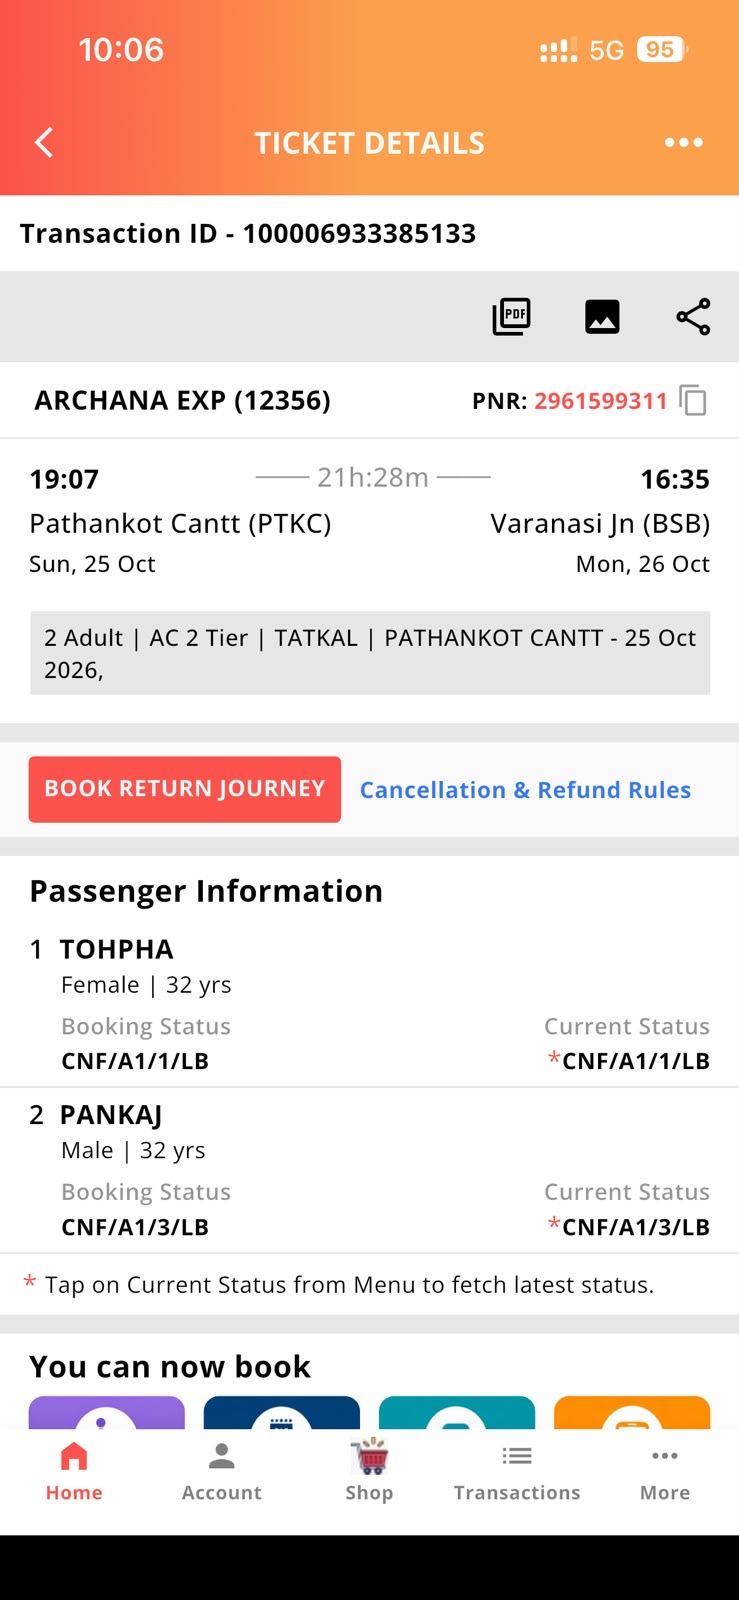
Task: Copy the PNR number icon
Action: pyautogui.click(x=693, y=400)
